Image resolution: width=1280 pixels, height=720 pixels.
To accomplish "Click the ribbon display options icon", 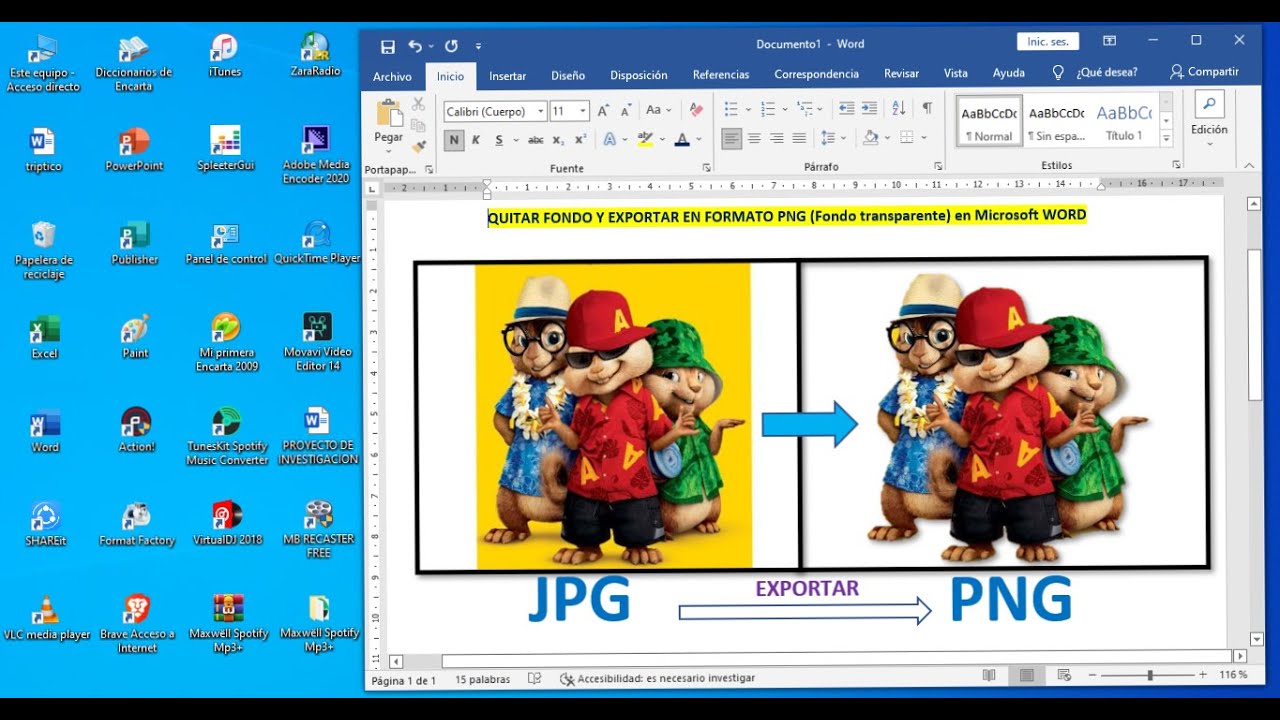I will 1110,41.
